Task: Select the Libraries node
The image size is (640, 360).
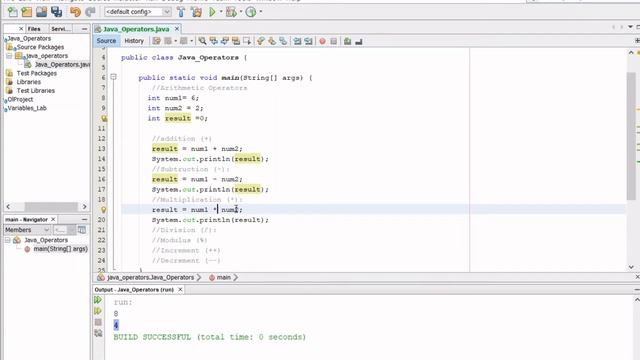Action: tap(29, 82)
